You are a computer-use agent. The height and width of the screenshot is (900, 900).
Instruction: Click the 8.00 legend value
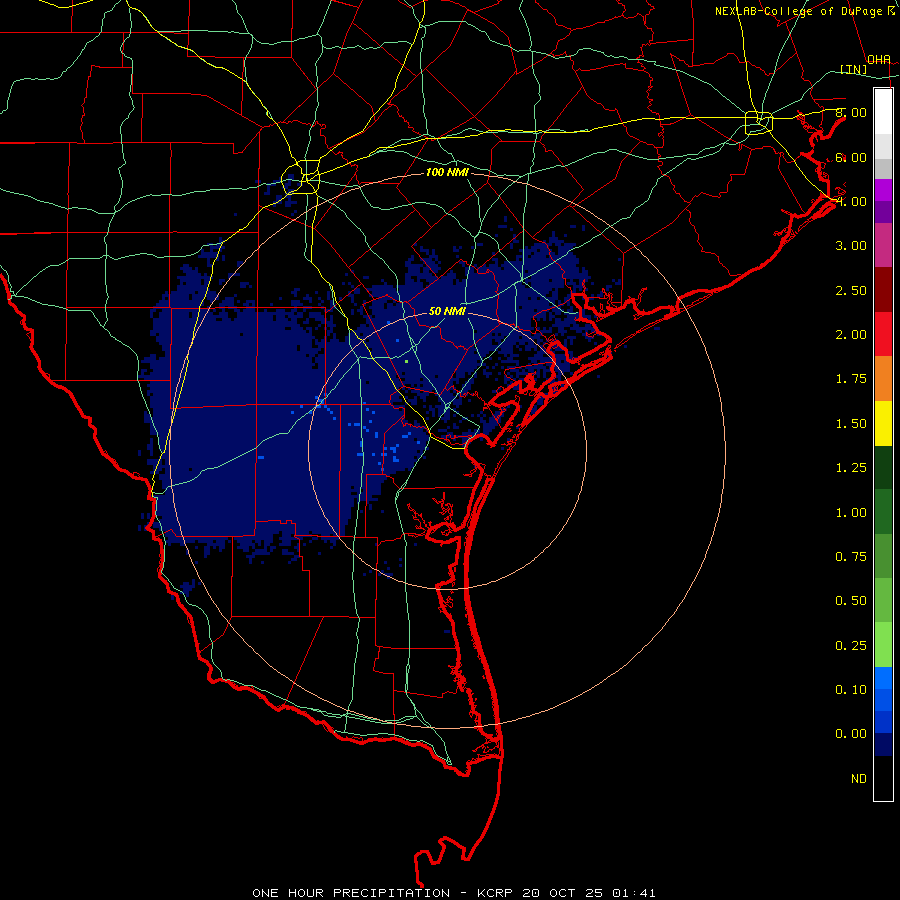click(x=851, y=112)
